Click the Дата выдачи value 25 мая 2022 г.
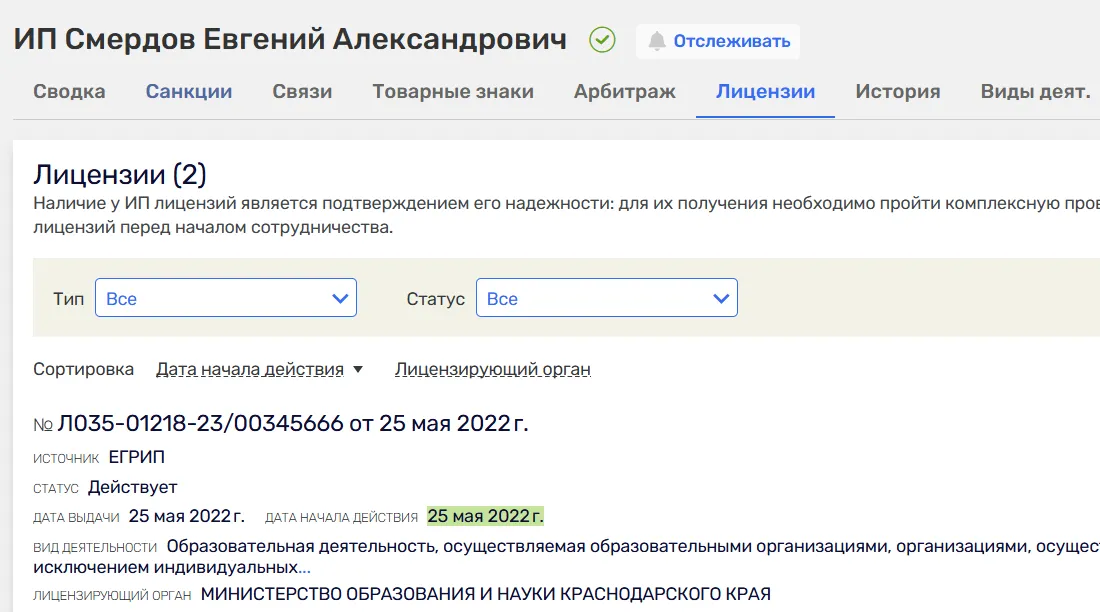Image resolution: width=1100 pixels, height=612 pixels. click(x=187, y=516)
